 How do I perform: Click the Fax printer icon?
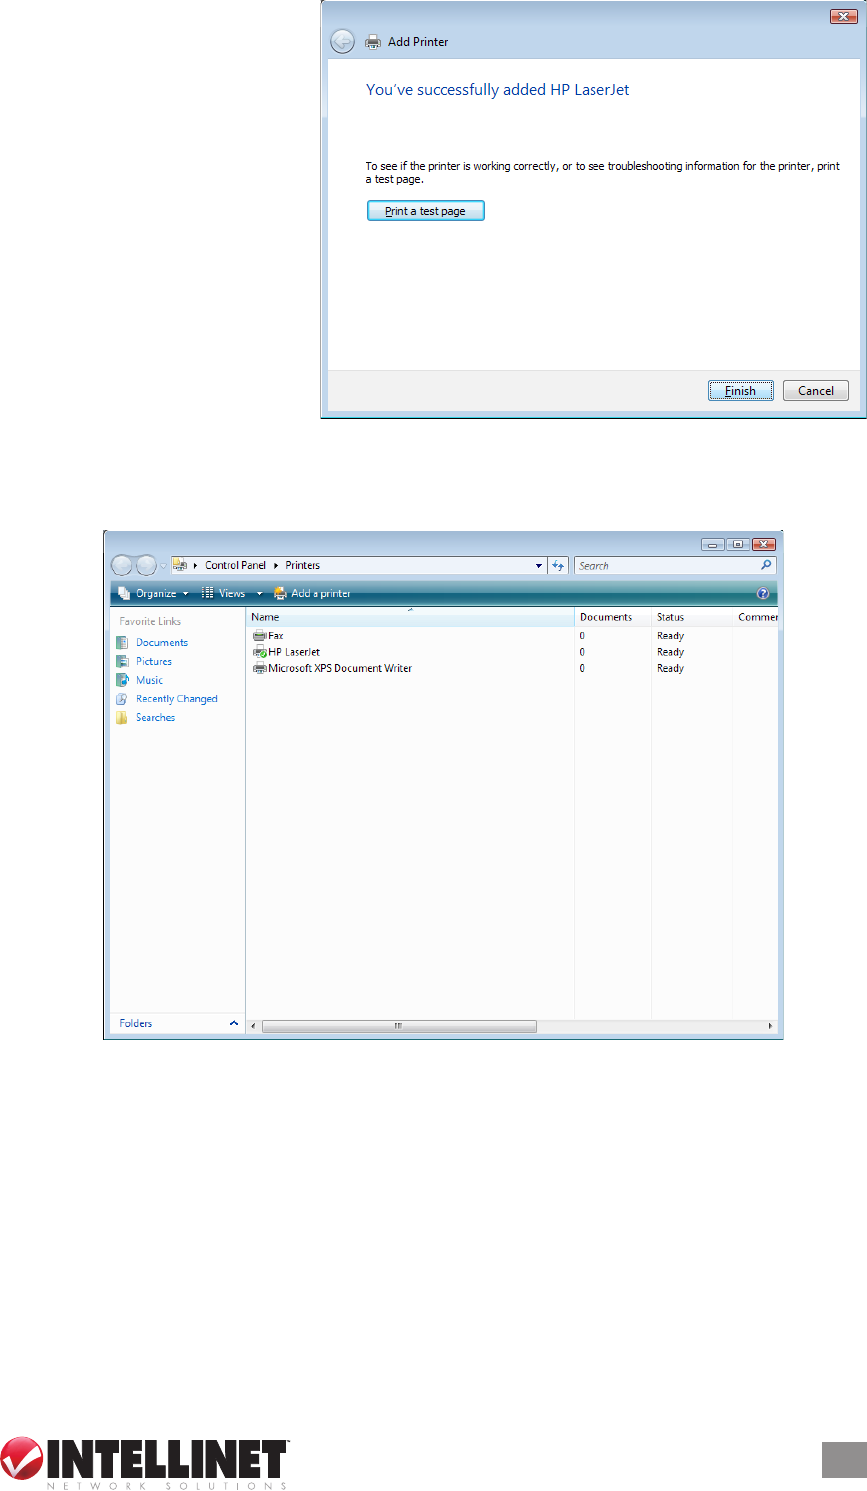coord(260,636)
